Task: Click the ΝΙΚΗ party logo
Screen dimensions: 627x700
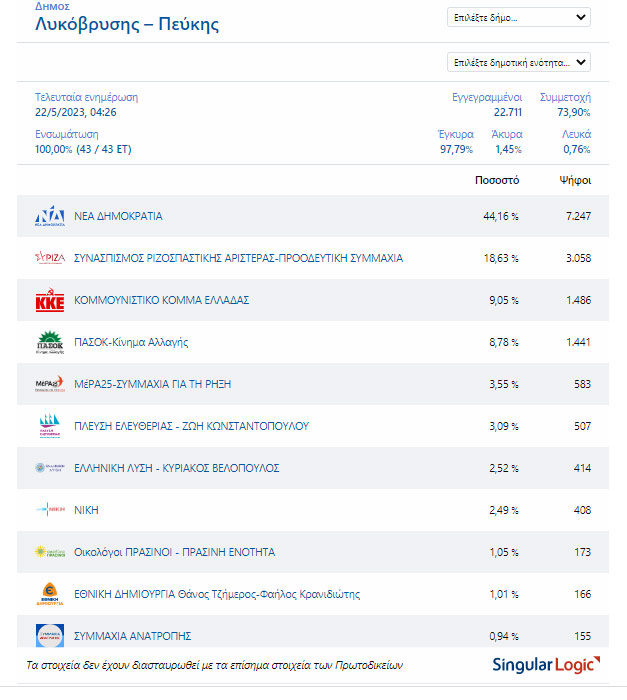Action: (x=50, y=509)
